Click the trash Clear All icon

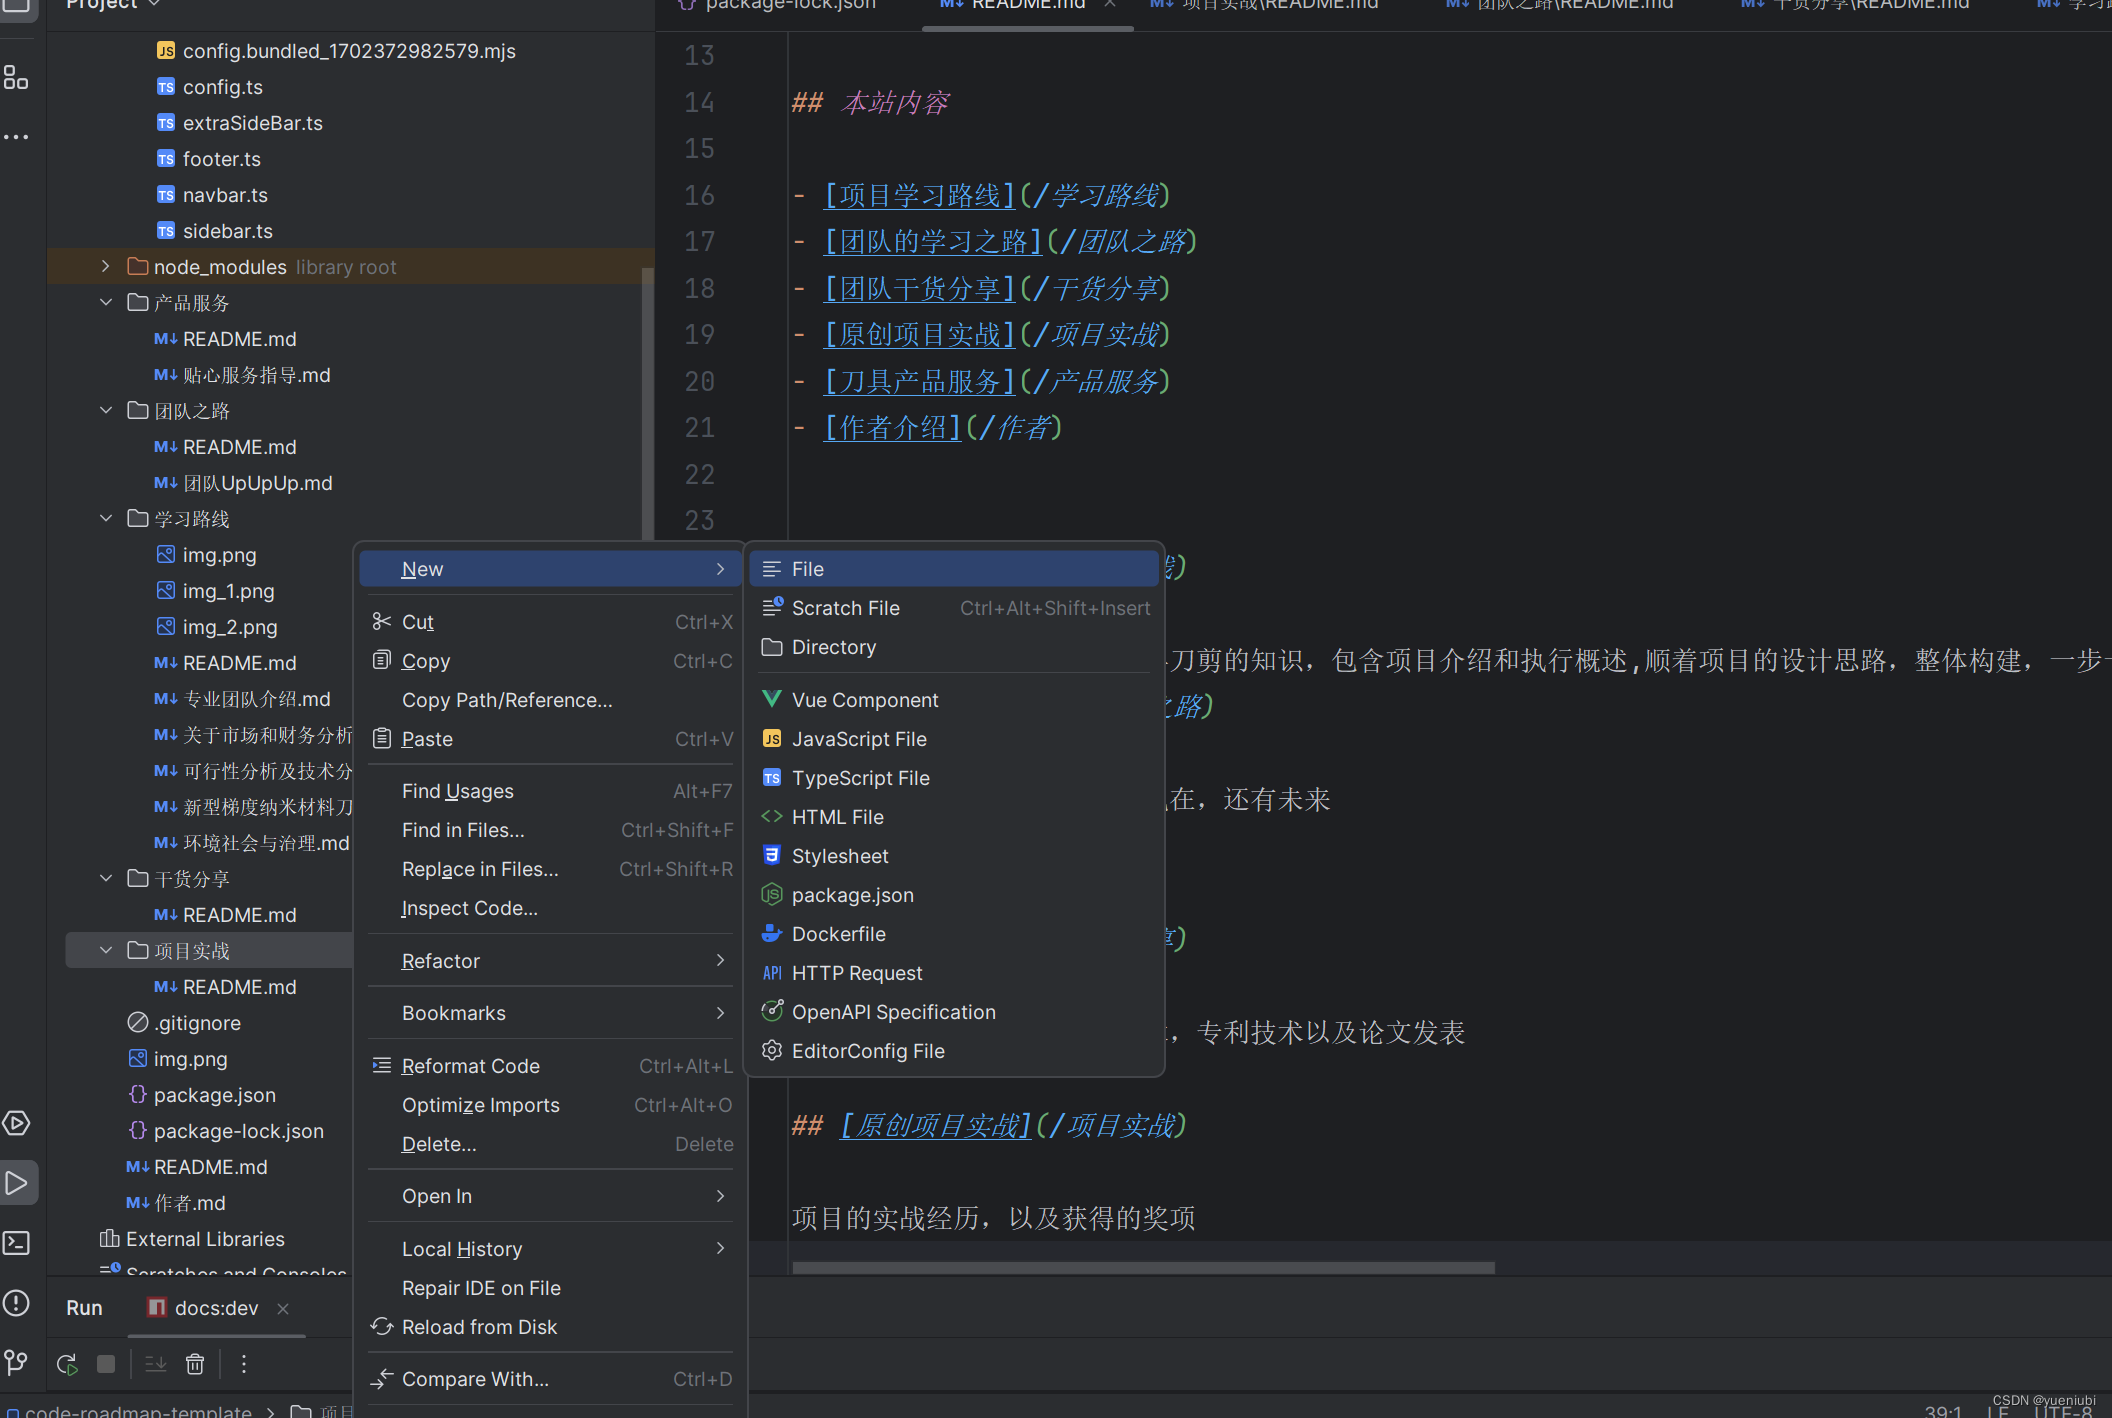pyautogui.click(x=195, y=1364)
